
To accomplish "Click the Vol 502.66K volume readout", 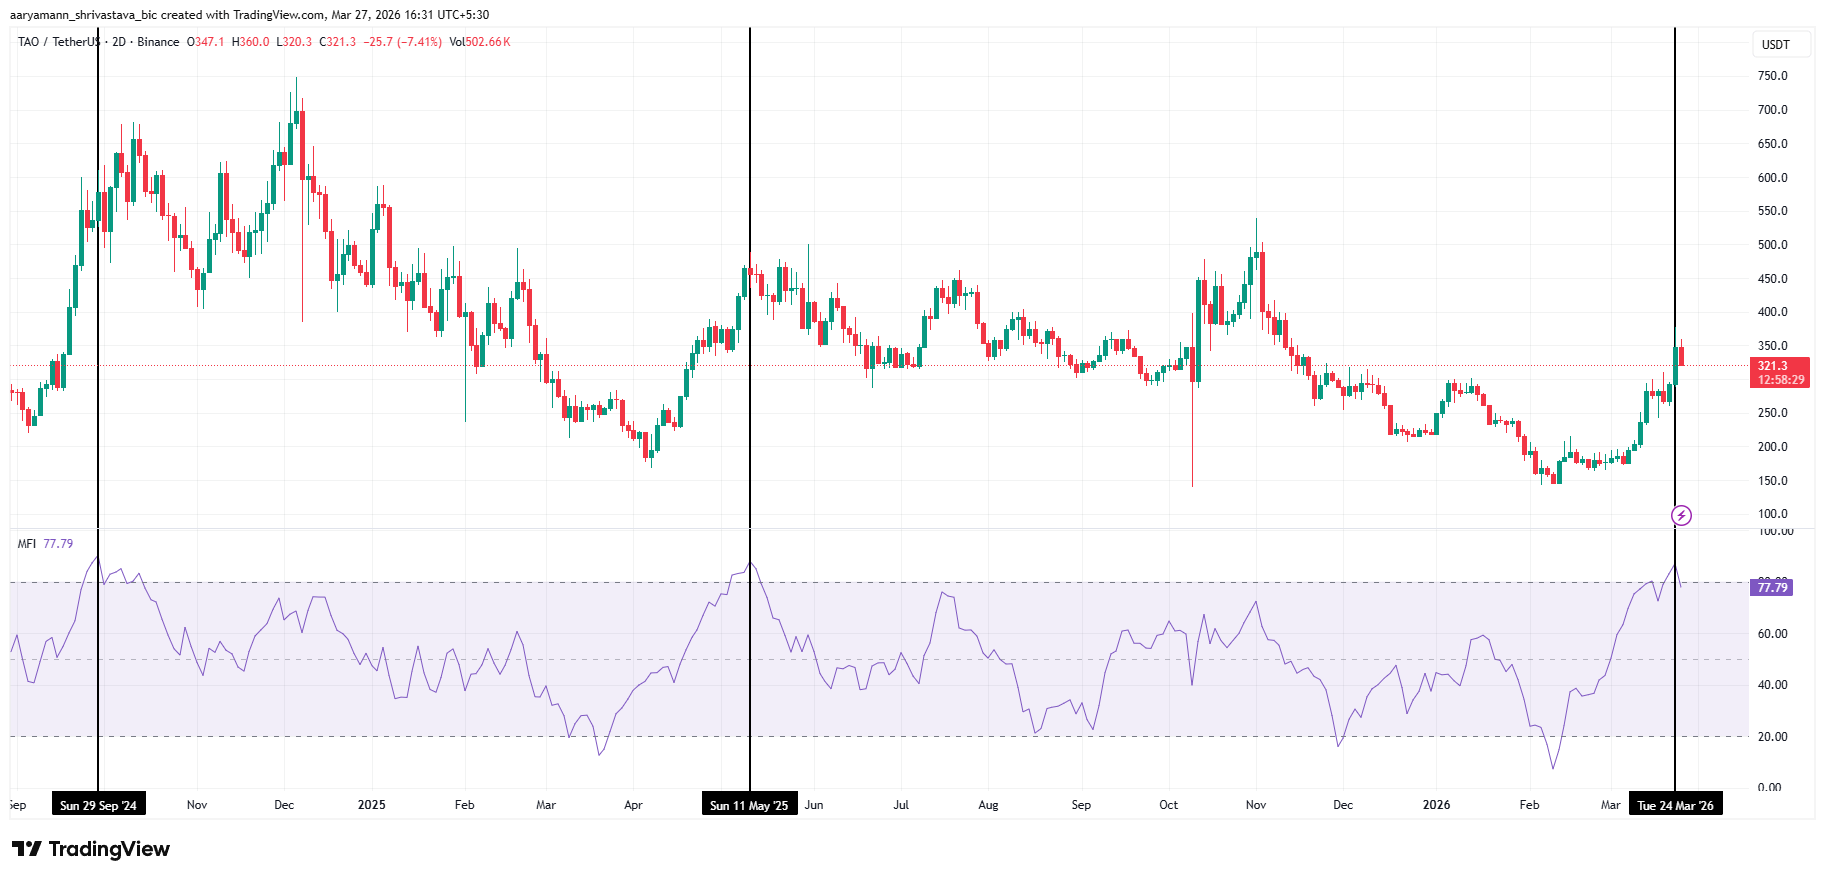I will [x=480, y=42].
